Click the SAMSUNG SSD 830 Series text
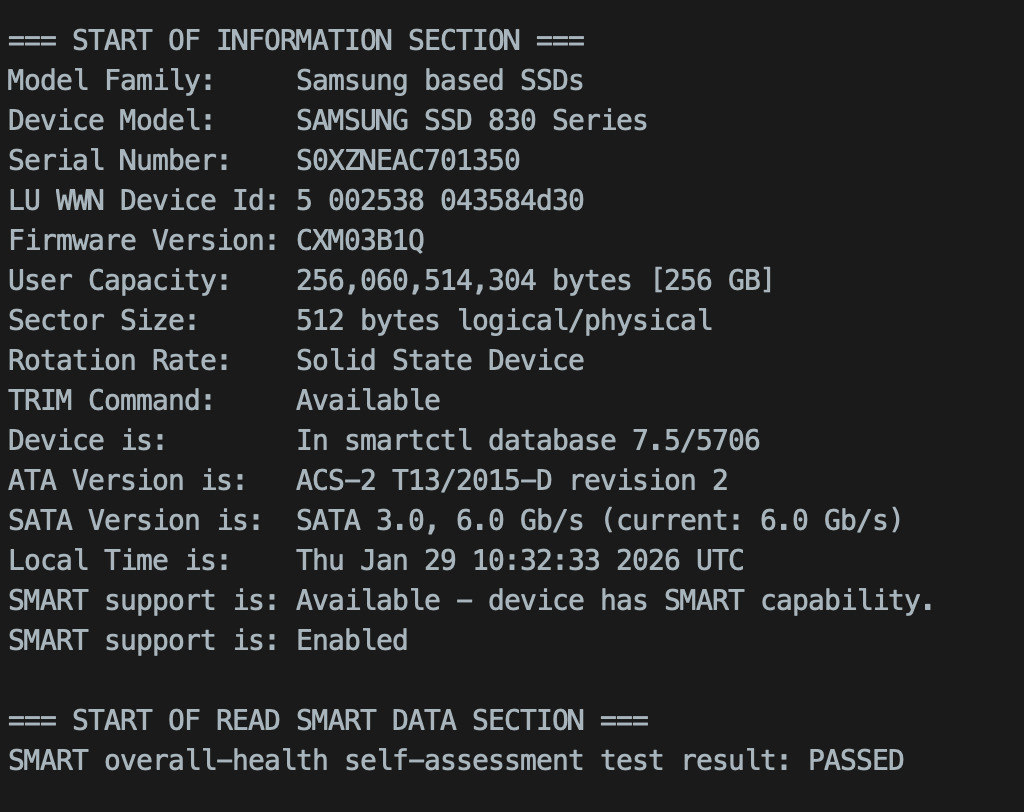 tap(471, 120)
